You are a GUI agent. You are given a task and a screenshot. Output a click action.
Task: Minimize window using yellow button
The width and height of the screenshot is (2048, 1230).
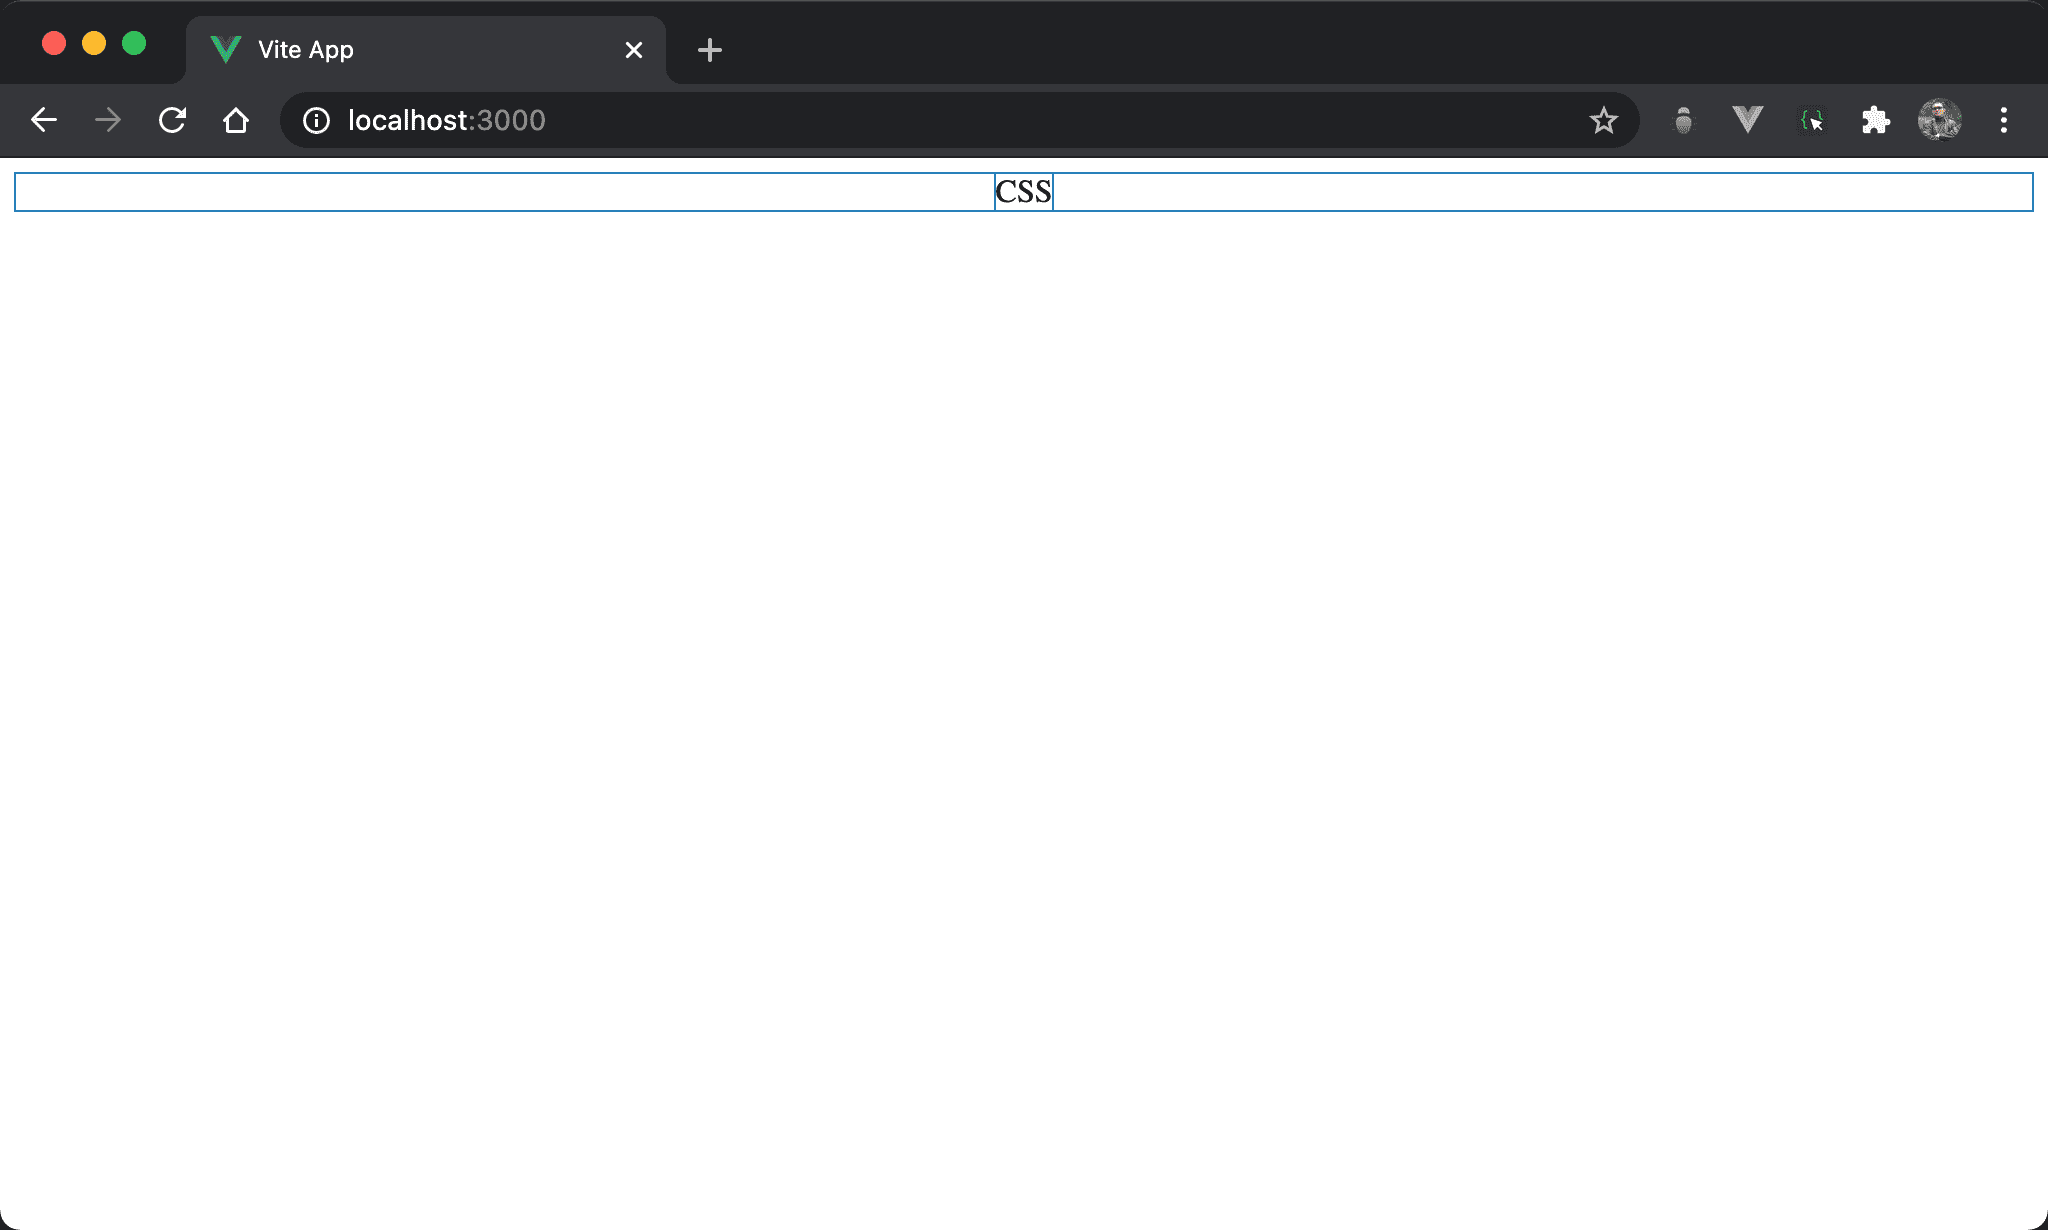point(94,43)
